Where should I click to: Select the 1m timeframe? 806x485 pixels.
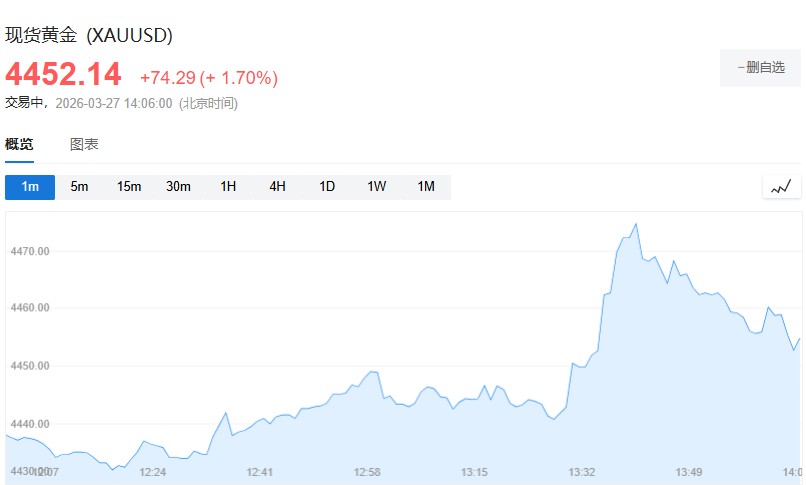tap(30, 187)
